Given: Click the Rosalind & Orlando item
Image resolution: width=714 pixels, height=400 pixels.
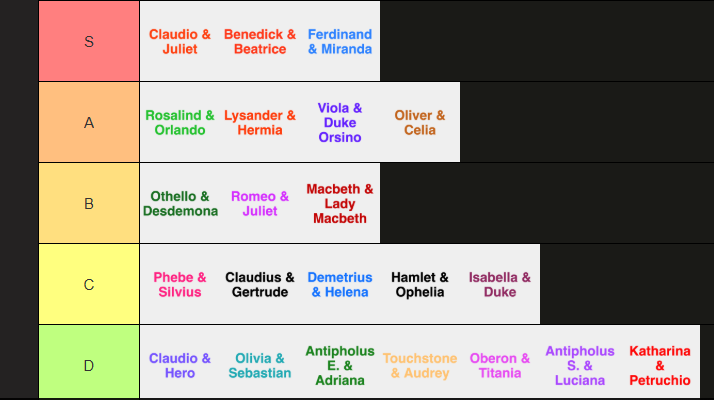Looking at the screenshot, I should (x=180, y=123).
